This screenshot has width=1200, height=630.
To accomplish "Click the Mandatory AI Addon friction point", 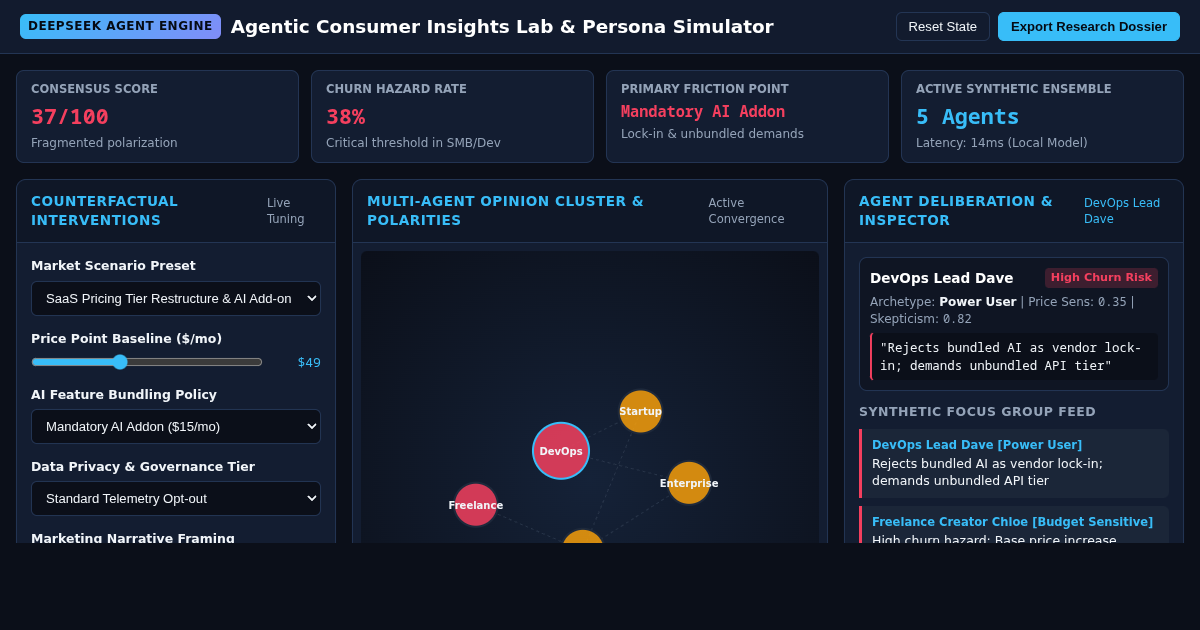I will pyautogui.click(x=703, y=111).
